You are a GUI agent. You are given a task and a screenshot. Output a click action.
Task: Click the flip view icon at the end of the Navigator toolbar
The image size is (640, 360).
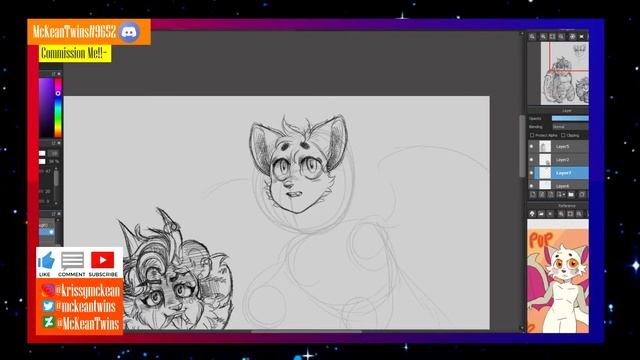click(582, 36)
